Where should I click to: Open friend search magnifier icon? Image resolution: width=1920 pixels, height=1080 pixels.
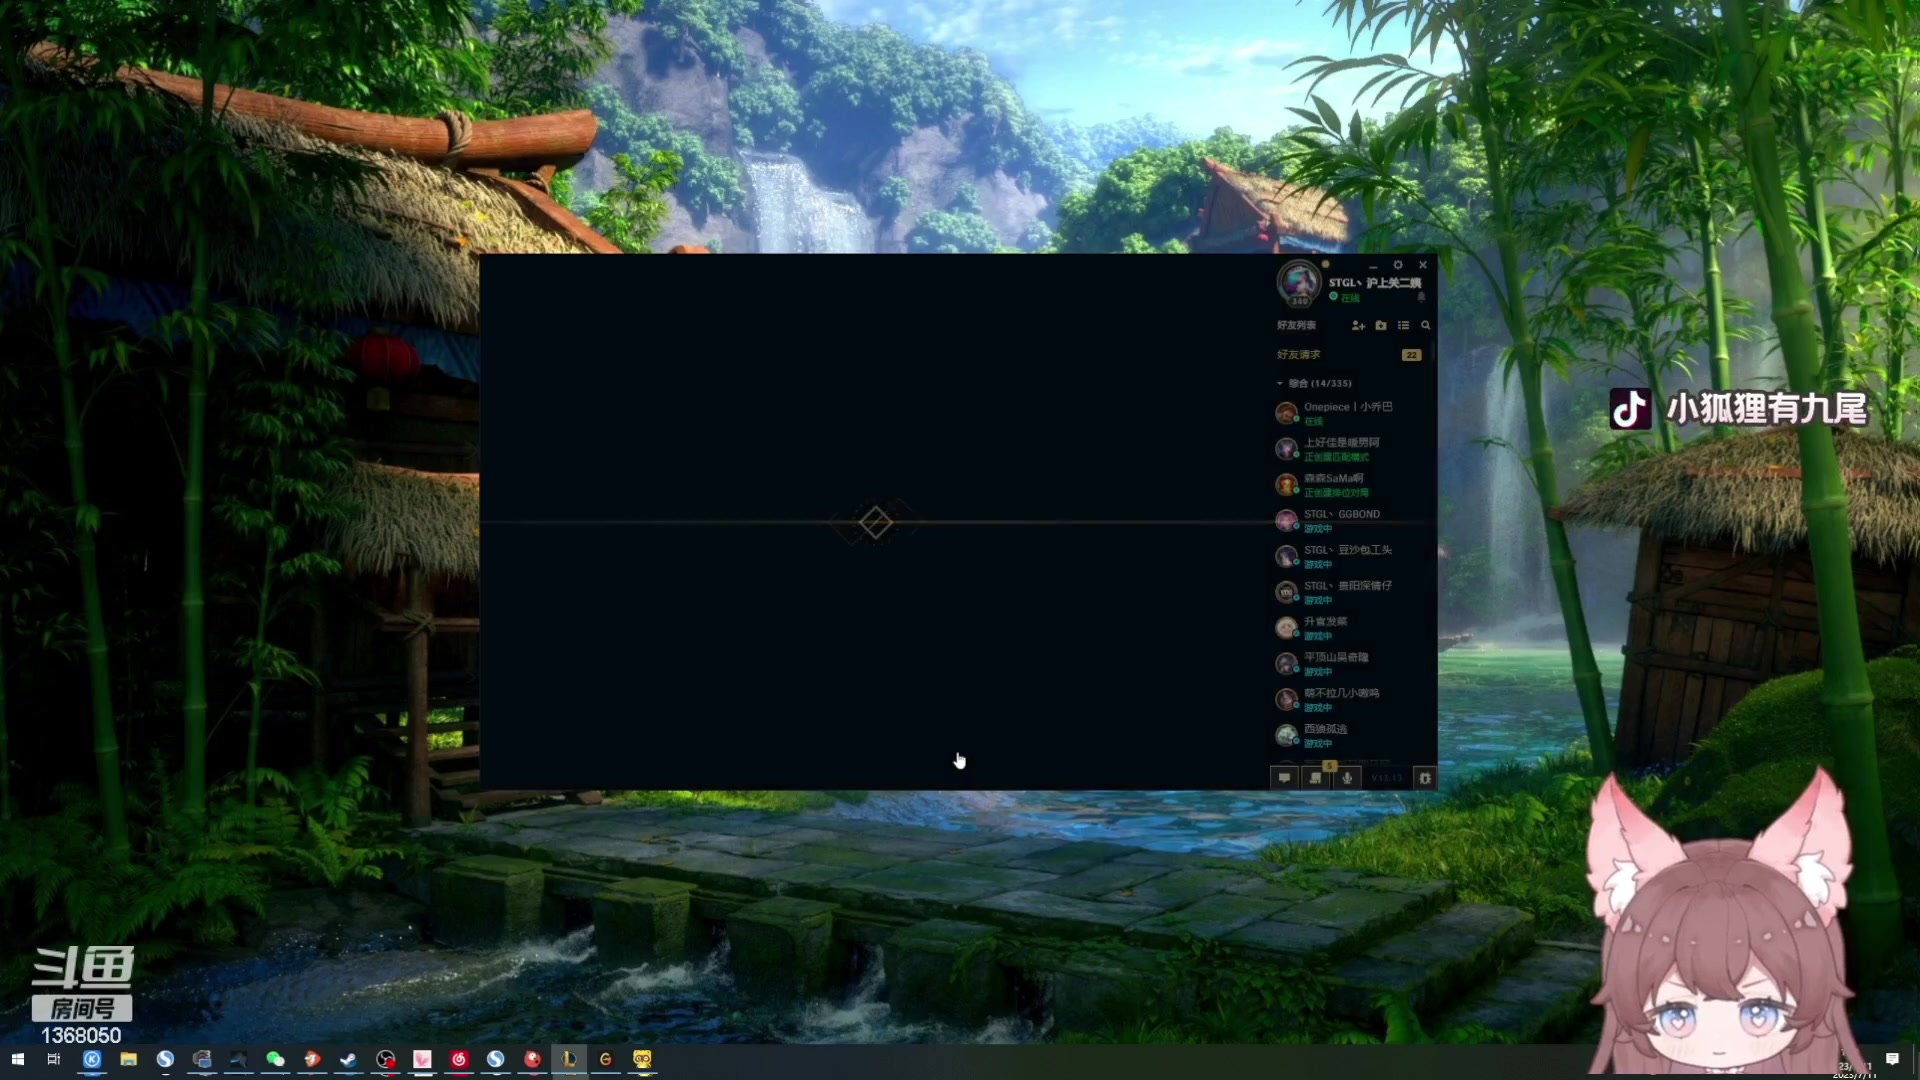tap(1426, 326)
